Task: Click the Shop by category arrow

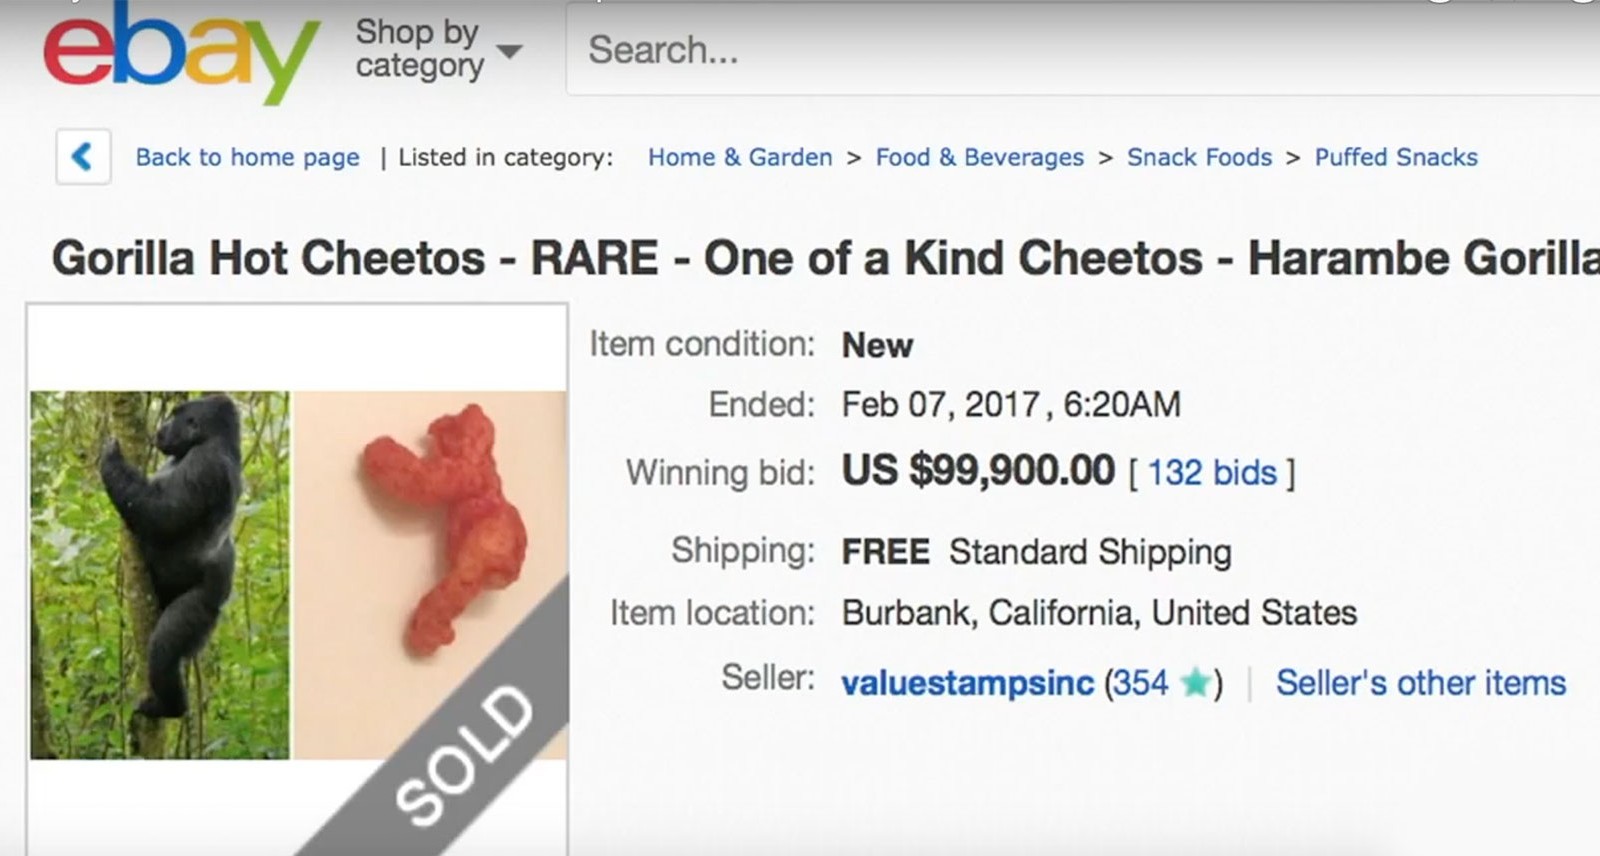Action: click(x=509, y=51)
